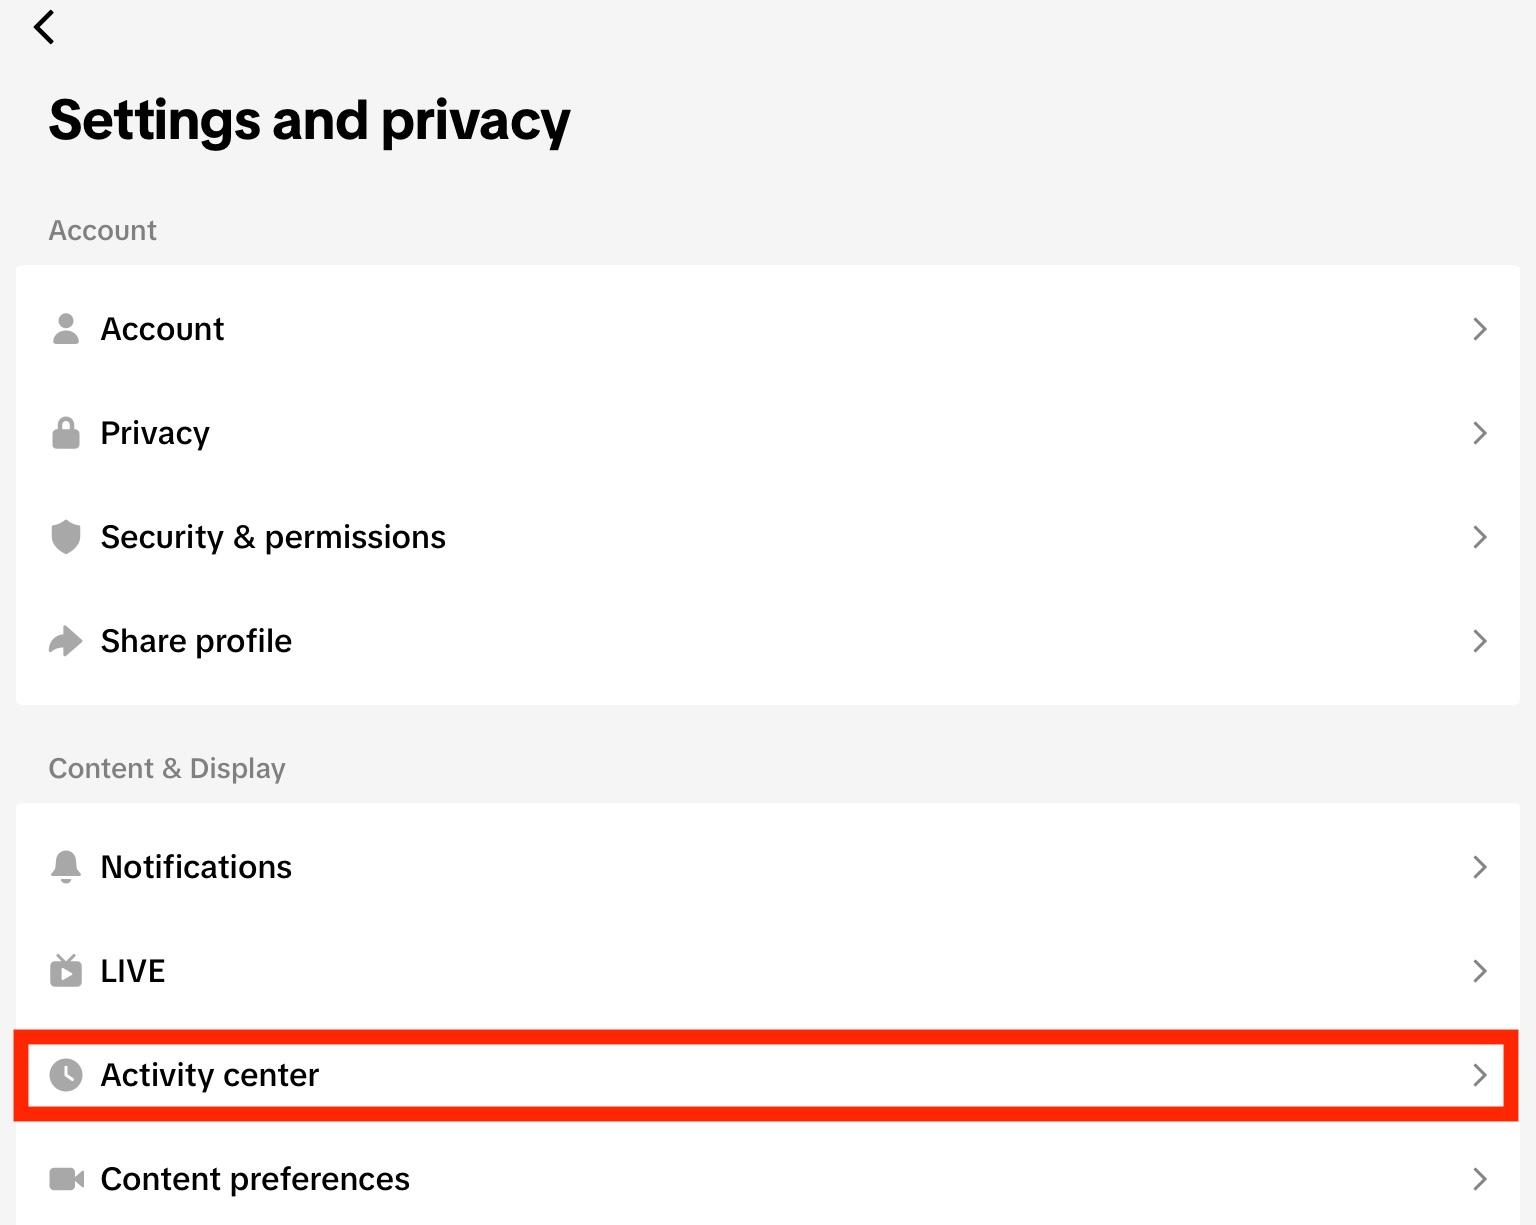
Task: Open the Privacy settings item
Action: click(156, 433)
